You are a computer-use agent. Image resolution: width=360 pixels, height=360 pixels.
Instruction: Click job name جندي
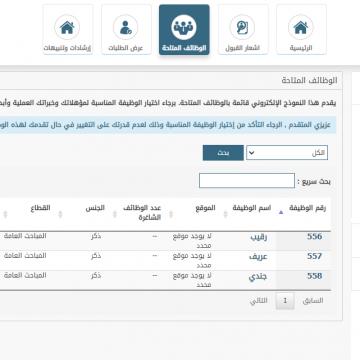click(258, 277)
